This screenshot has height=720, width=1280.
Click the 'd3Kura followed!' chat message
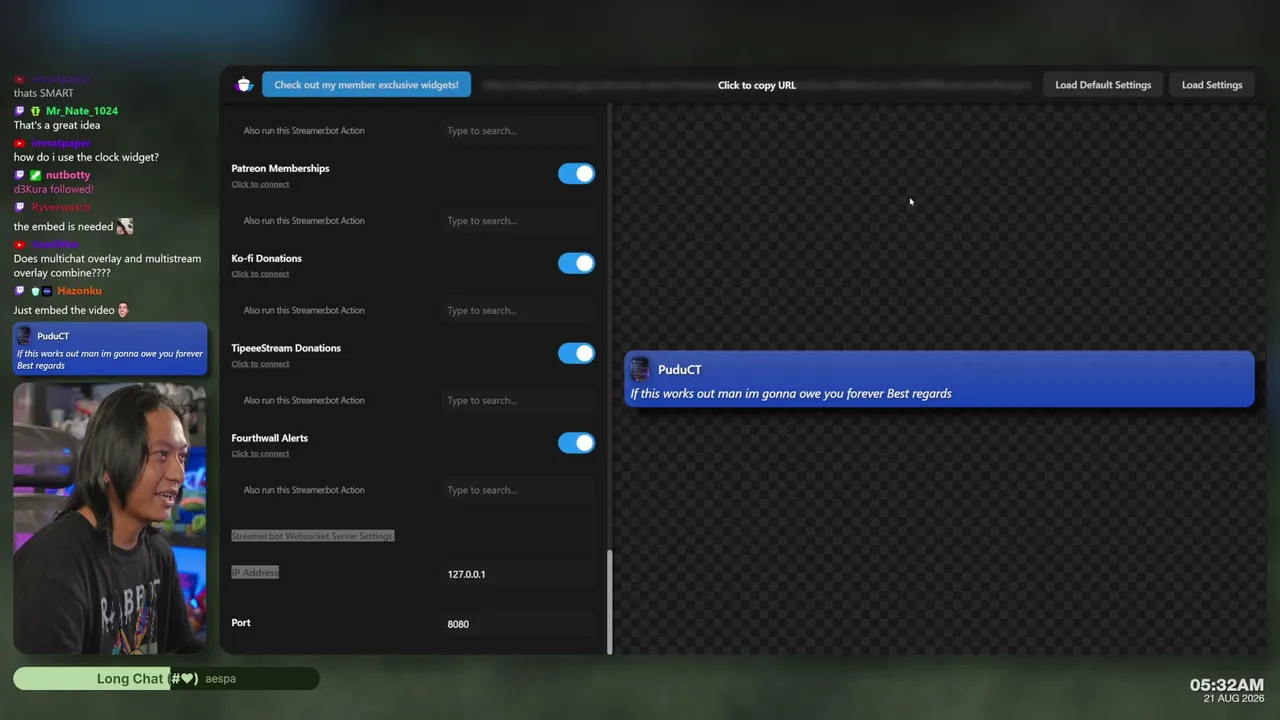(x=53, y=189)
